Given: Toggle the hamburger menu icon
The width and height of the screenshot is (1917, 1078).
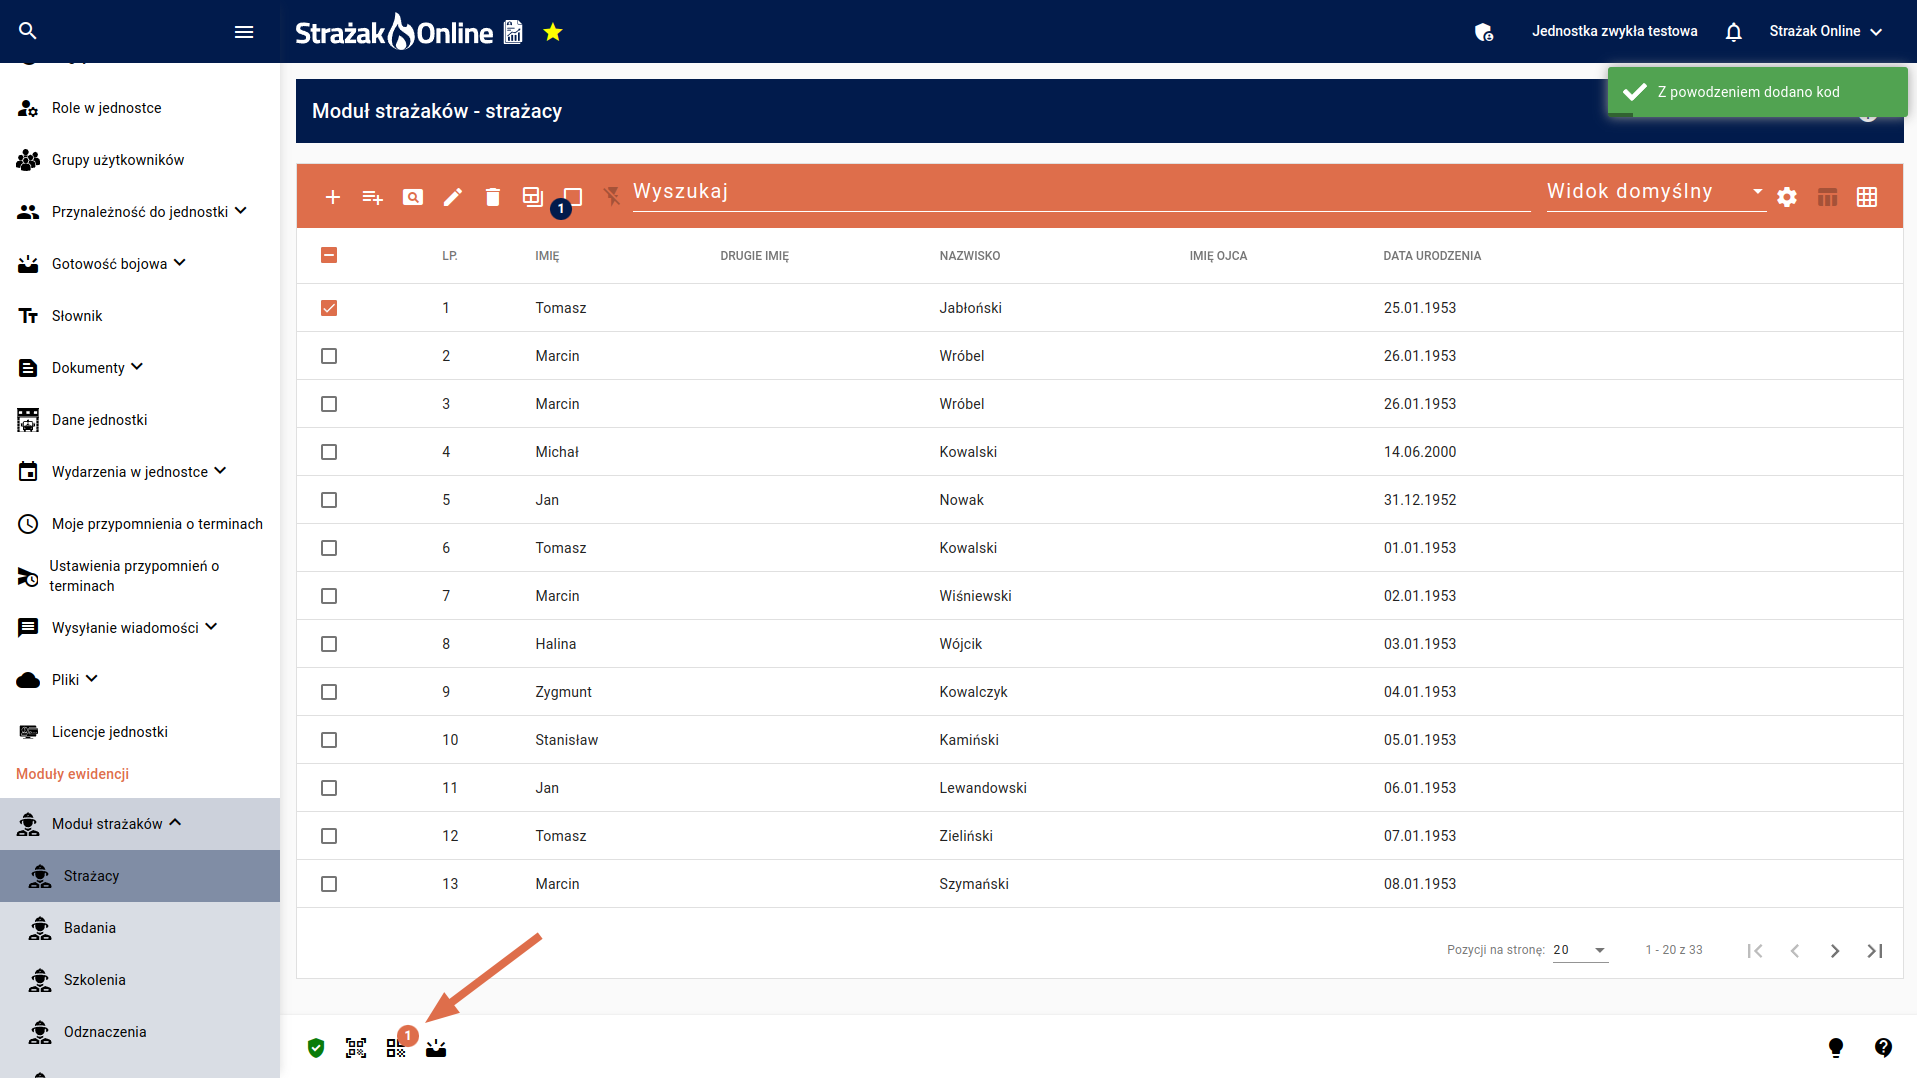Looking at the screenshot, I should coord(244,32).
